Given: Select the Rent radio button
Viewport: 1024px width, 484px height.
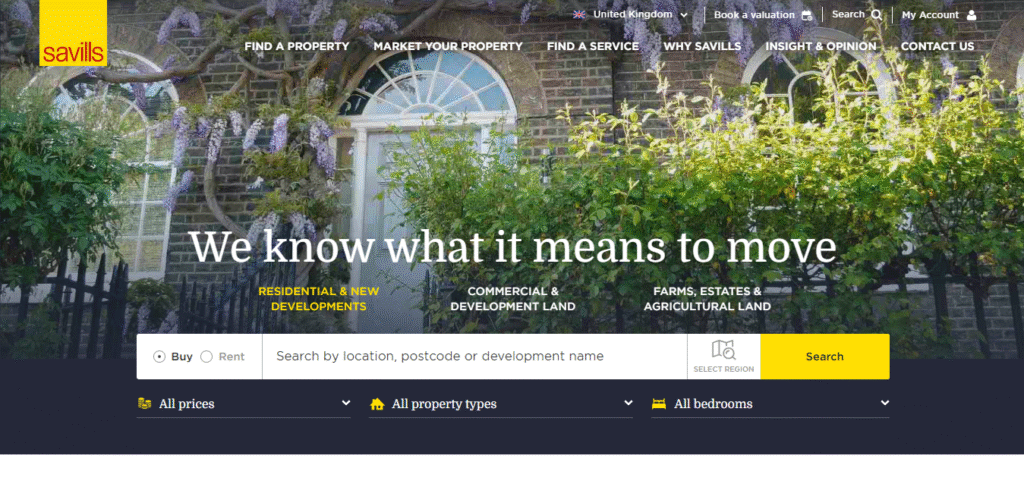Looking at the screenshot, I should pyautogui.click(x=206, y=357).
